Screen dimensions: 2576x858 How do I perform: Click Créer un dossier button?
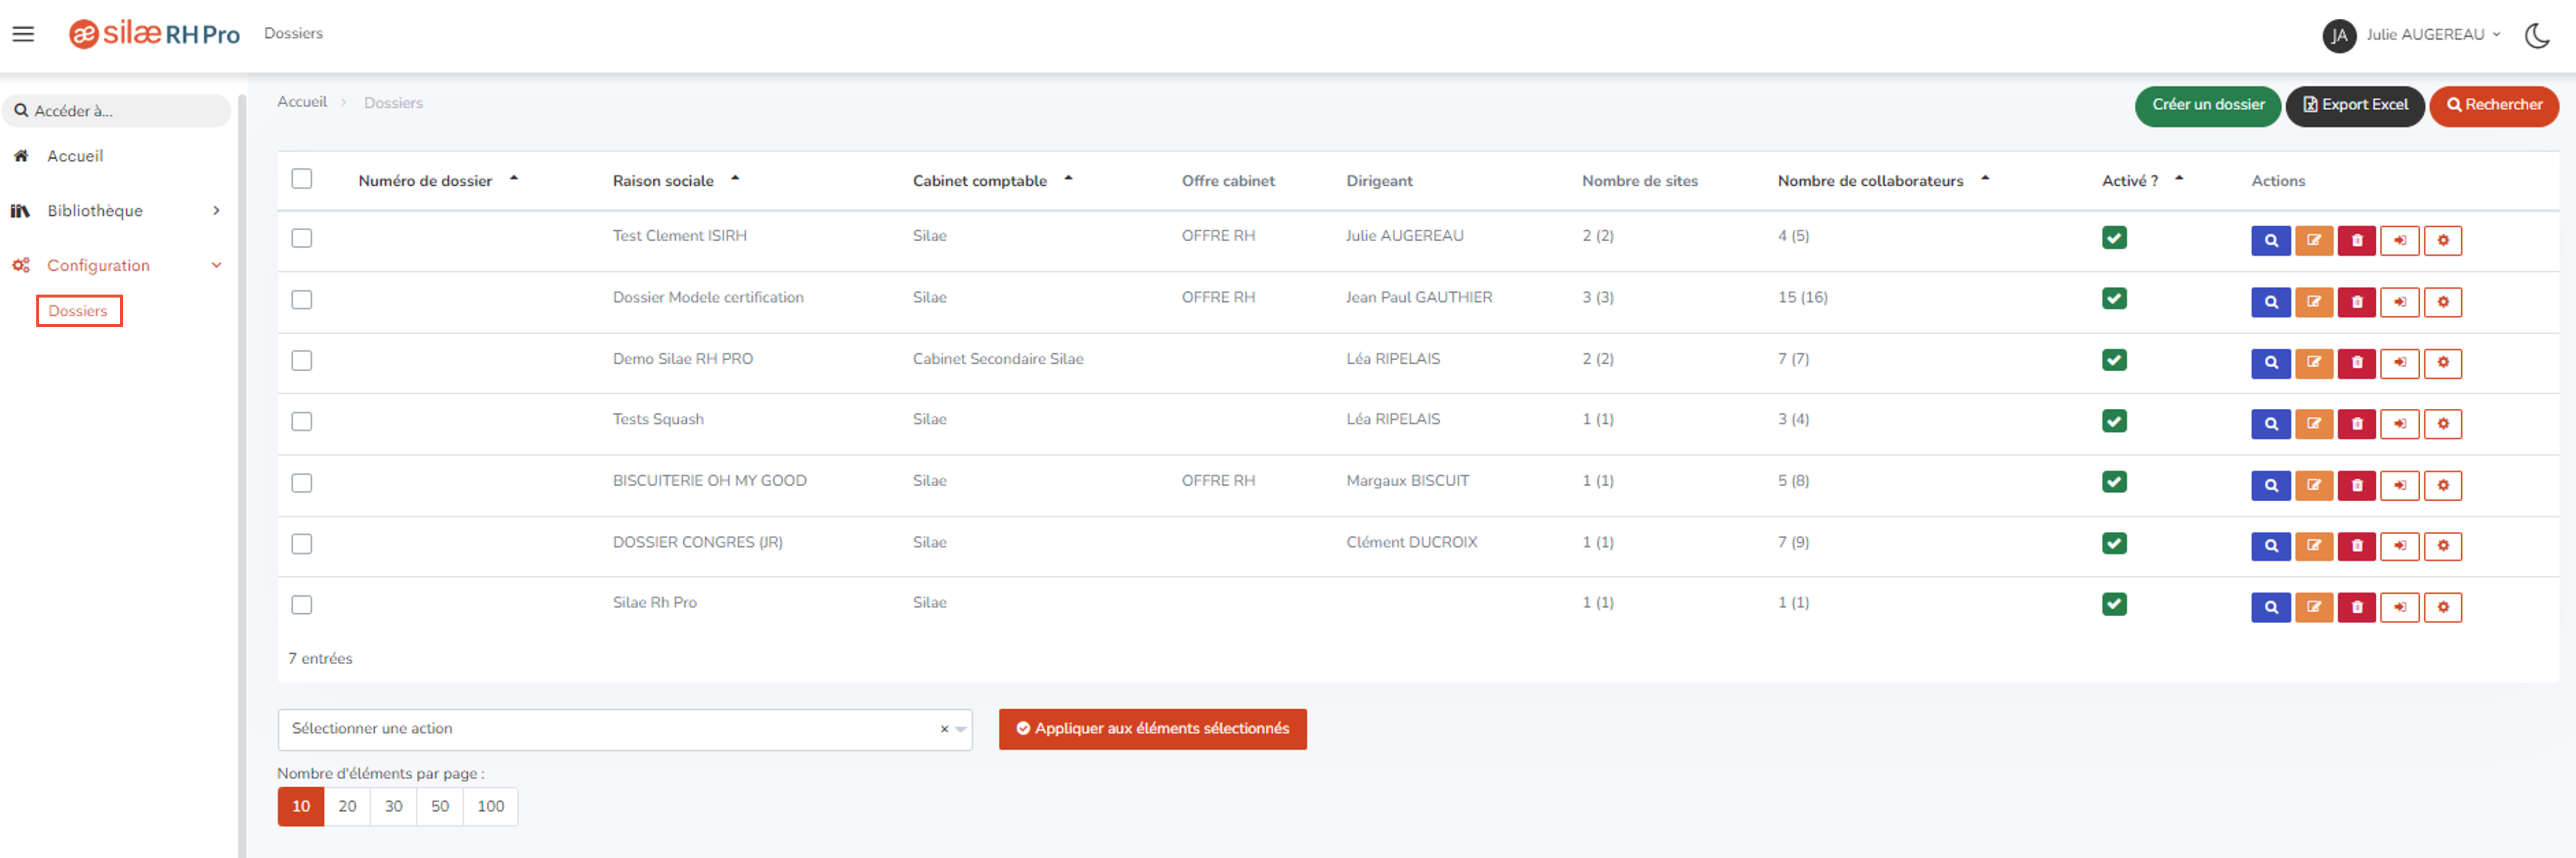[2207, 106]
